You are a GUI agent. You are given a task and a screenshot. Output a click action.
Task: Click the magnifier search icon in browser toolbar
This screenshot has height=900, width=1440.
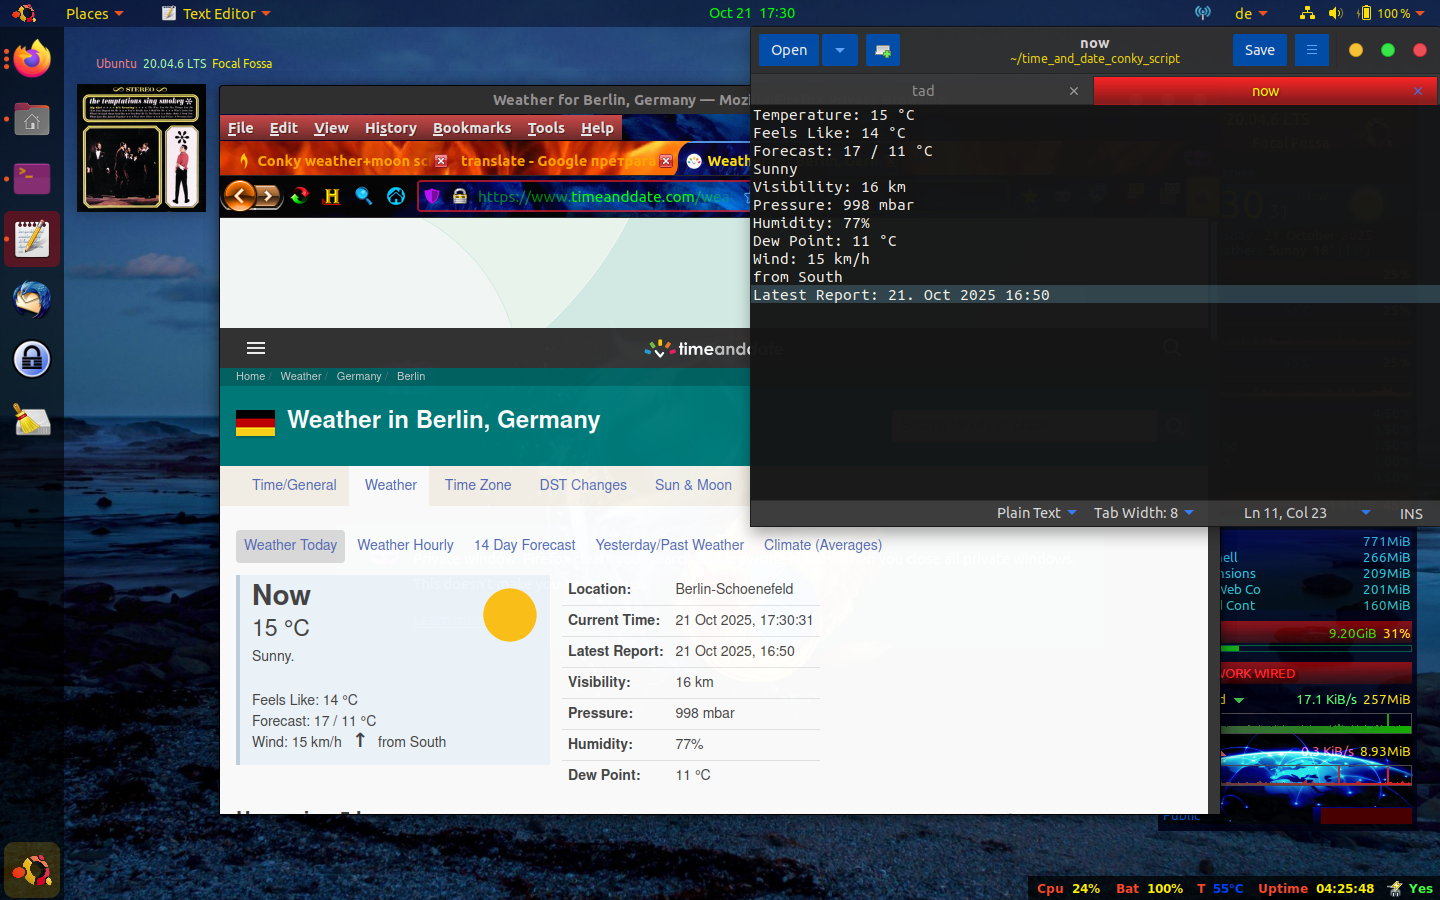pyautogui.click(x=364, y=196)
